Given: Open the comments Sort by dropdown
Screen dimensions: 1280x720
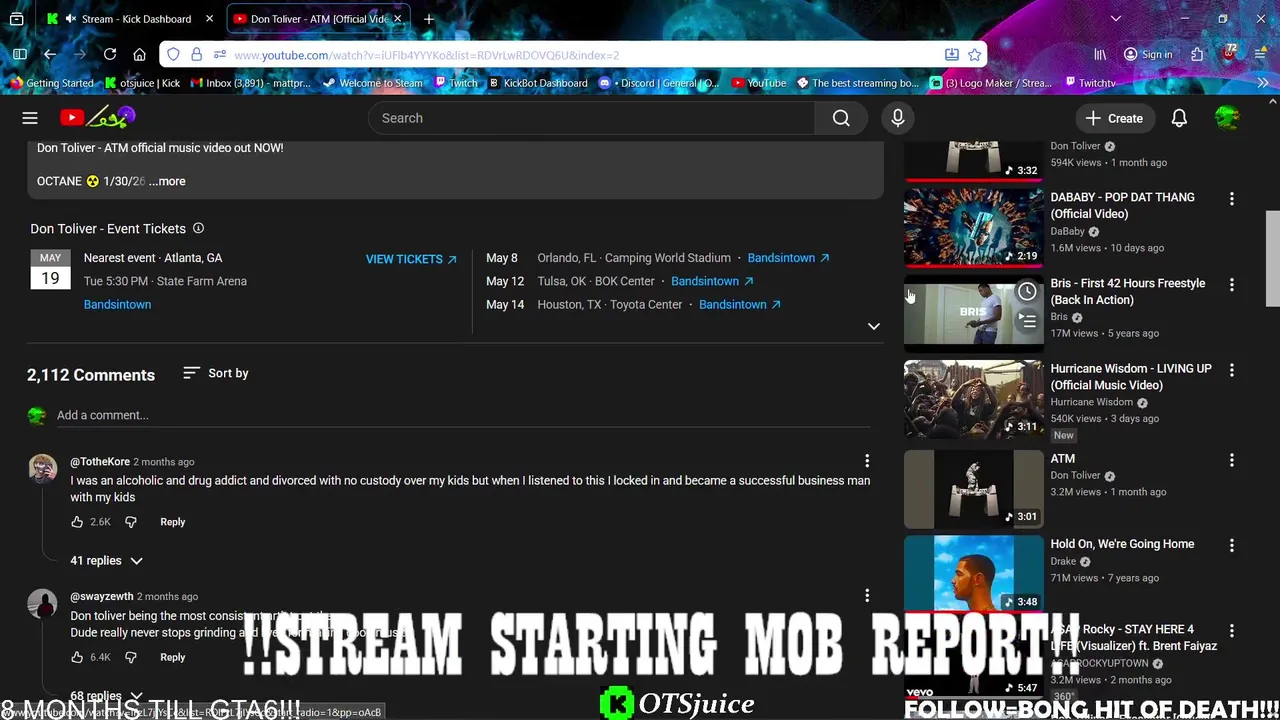Looking at the screenshot, I should pyautogui.click(x=215, y=373).
